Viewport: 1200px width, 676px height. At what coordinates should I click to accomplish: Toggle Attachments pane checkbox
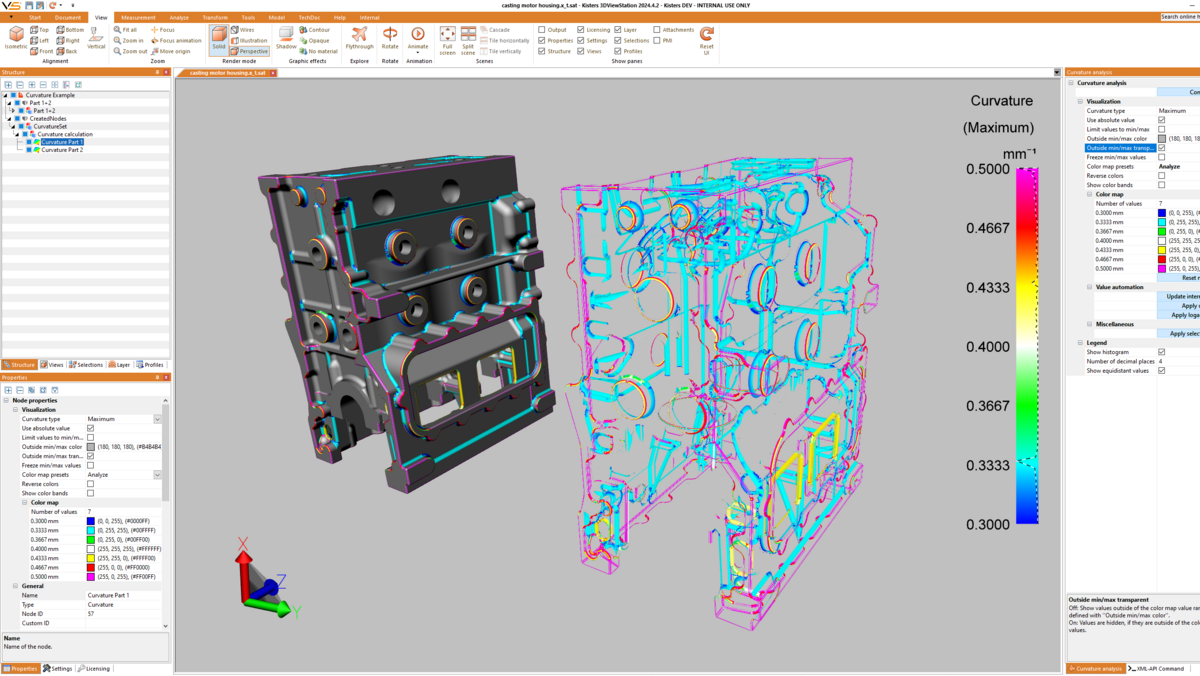[x=657, y=30]
